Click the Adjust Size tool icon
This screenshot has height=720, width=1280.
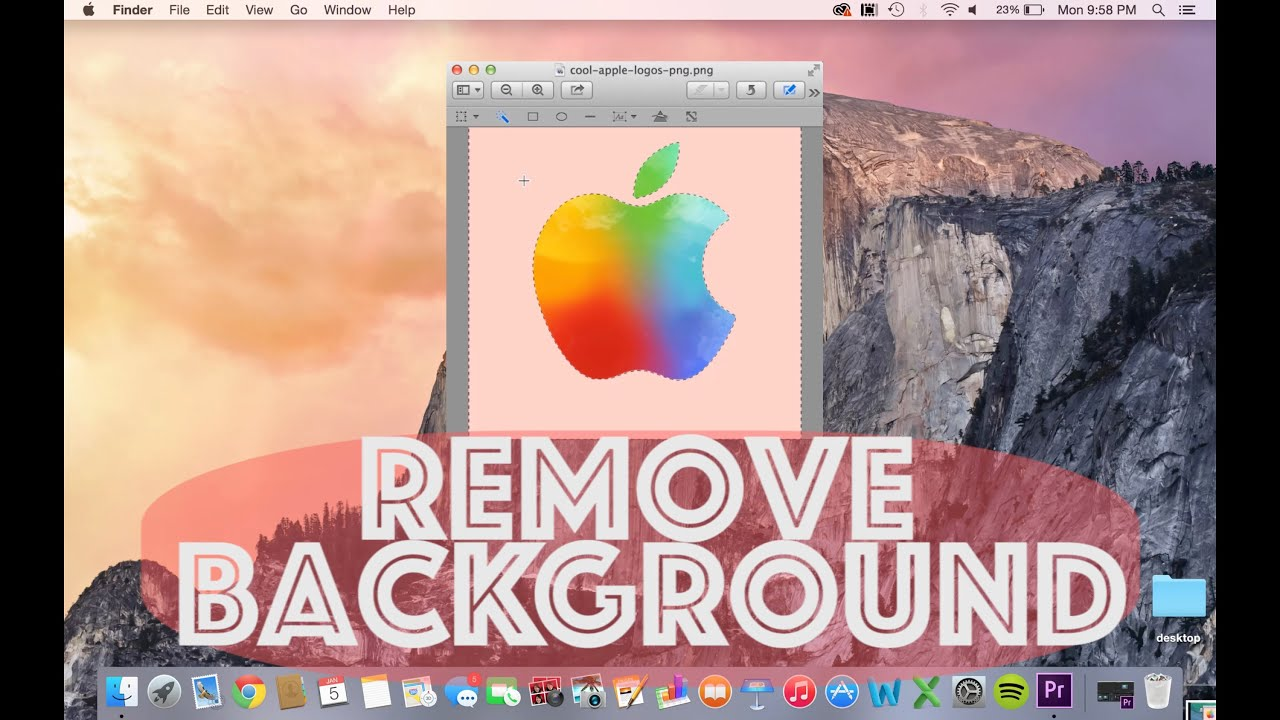click(691, 117)
